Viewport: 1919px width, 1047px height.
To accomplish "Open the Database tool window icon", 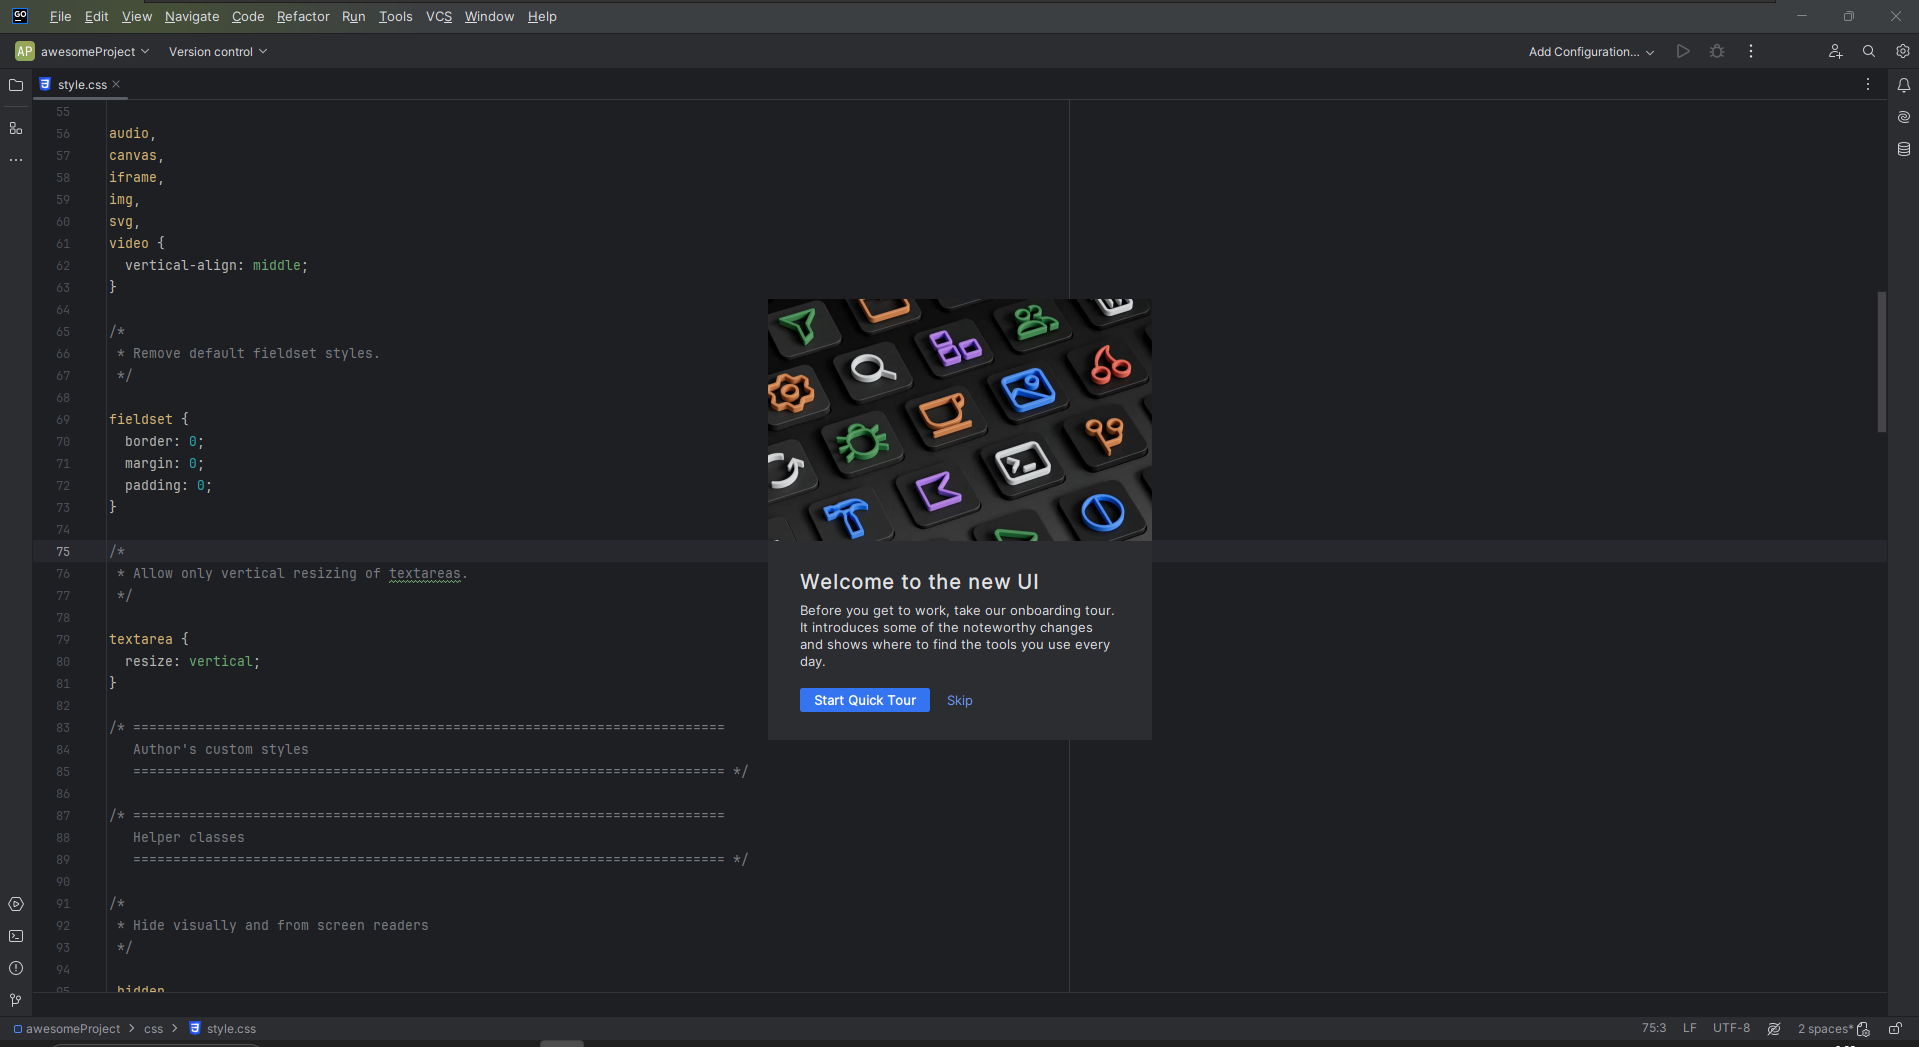I will (x=1904, y=149).
